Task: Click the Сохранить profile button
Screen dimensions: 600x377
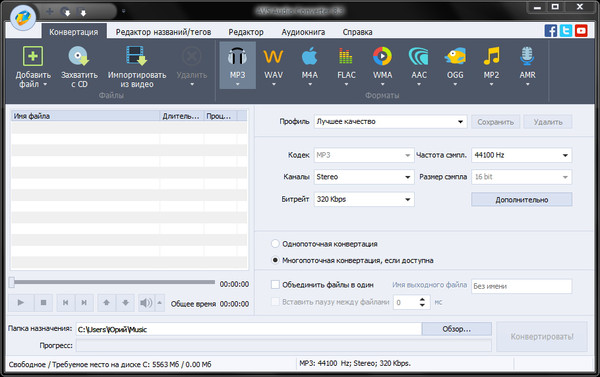Action: tap(495, 122)
